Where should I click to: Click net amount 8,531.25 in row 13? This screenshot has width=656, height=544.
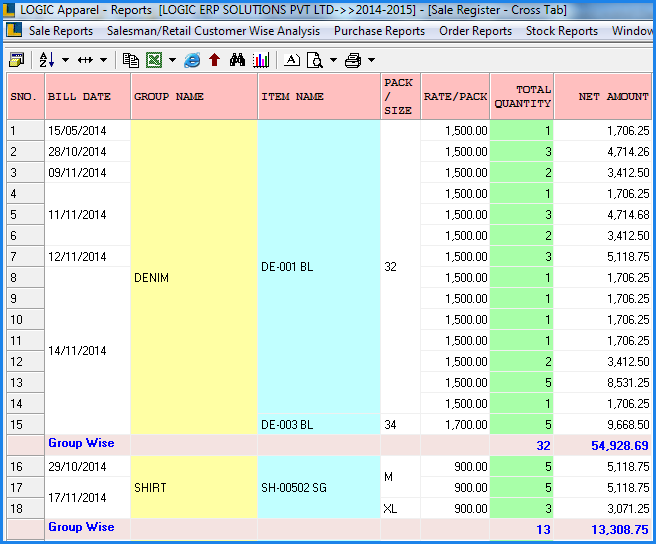(603, 382)
